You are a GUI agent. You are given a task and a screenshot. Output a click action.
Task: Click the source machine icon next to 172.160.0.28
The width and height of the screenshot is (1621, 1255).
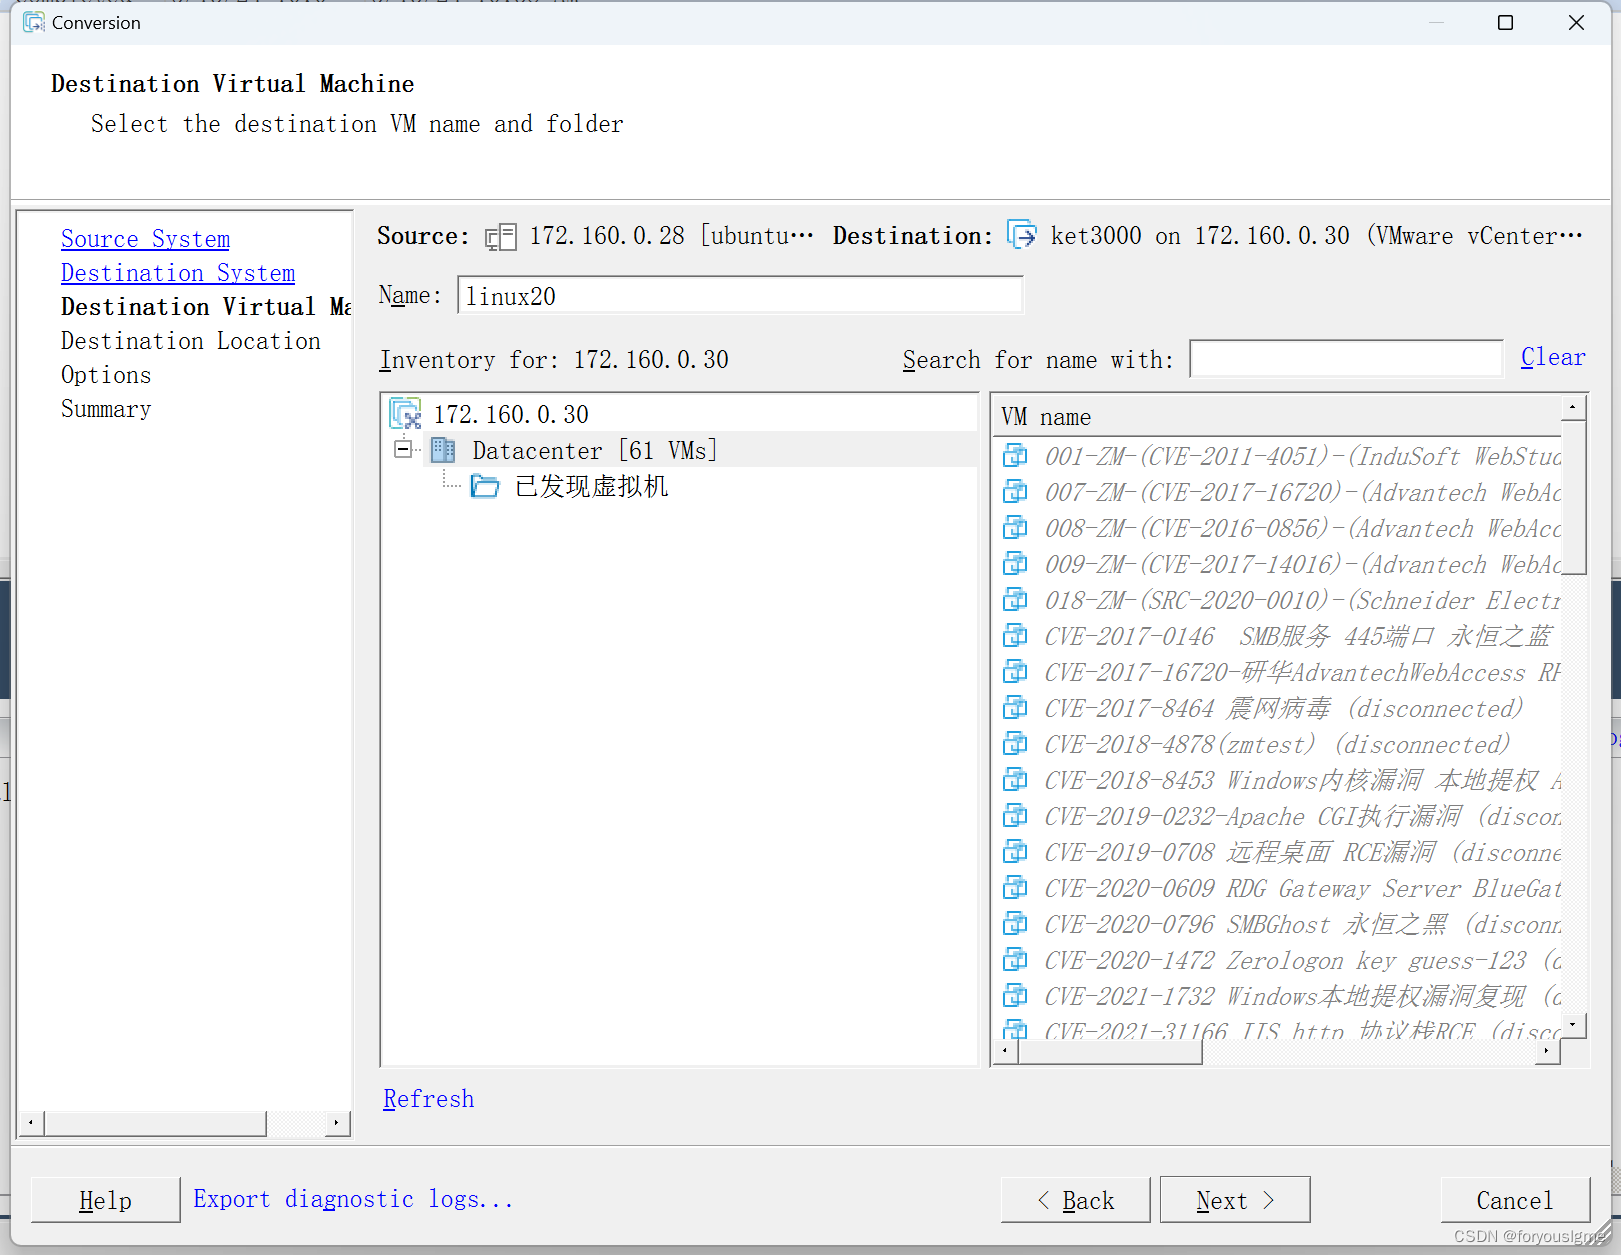500,237
